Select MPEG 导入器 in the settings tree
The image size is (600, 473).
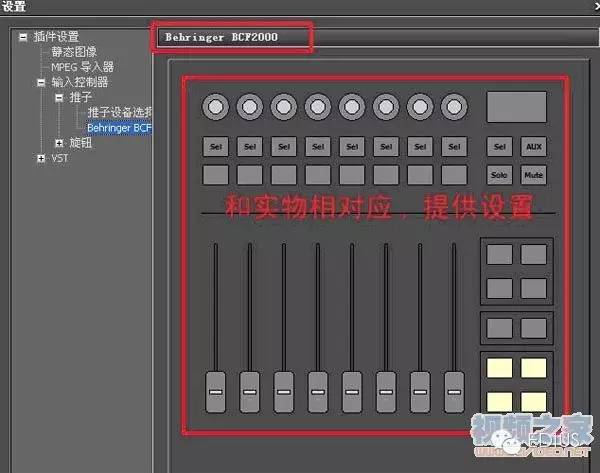(x=82, y=67)
